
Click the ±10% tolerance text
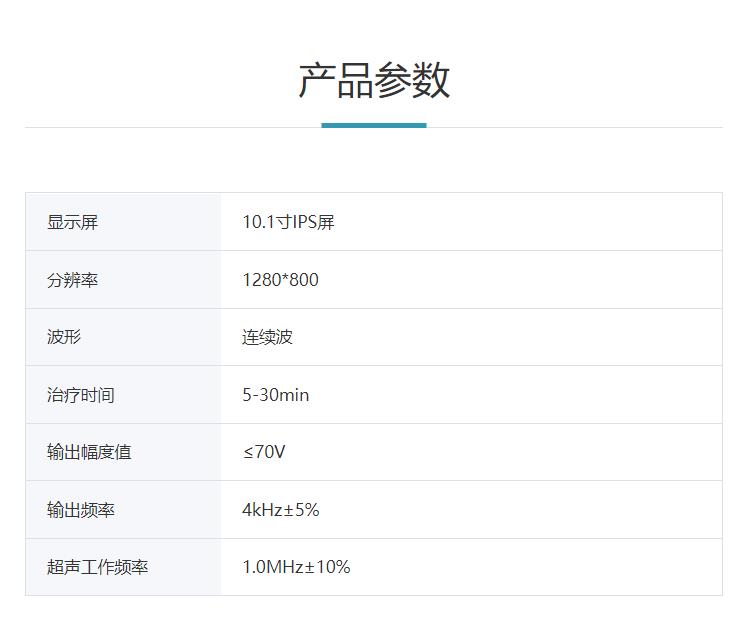point(327,567)
